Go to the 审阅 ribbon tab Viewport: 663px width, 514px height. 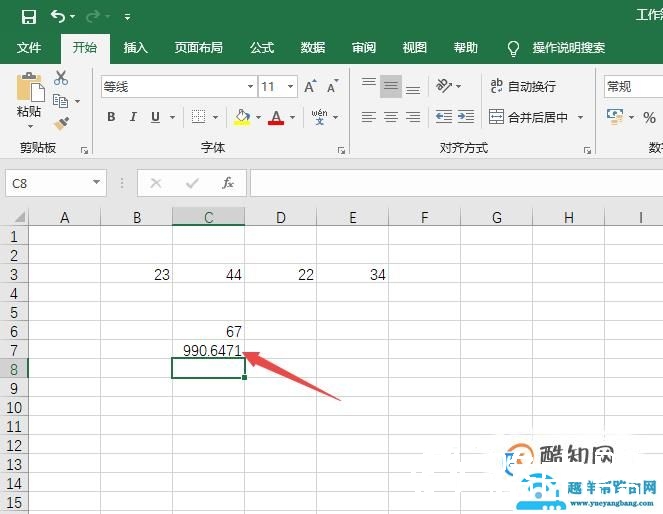point(364,48)
